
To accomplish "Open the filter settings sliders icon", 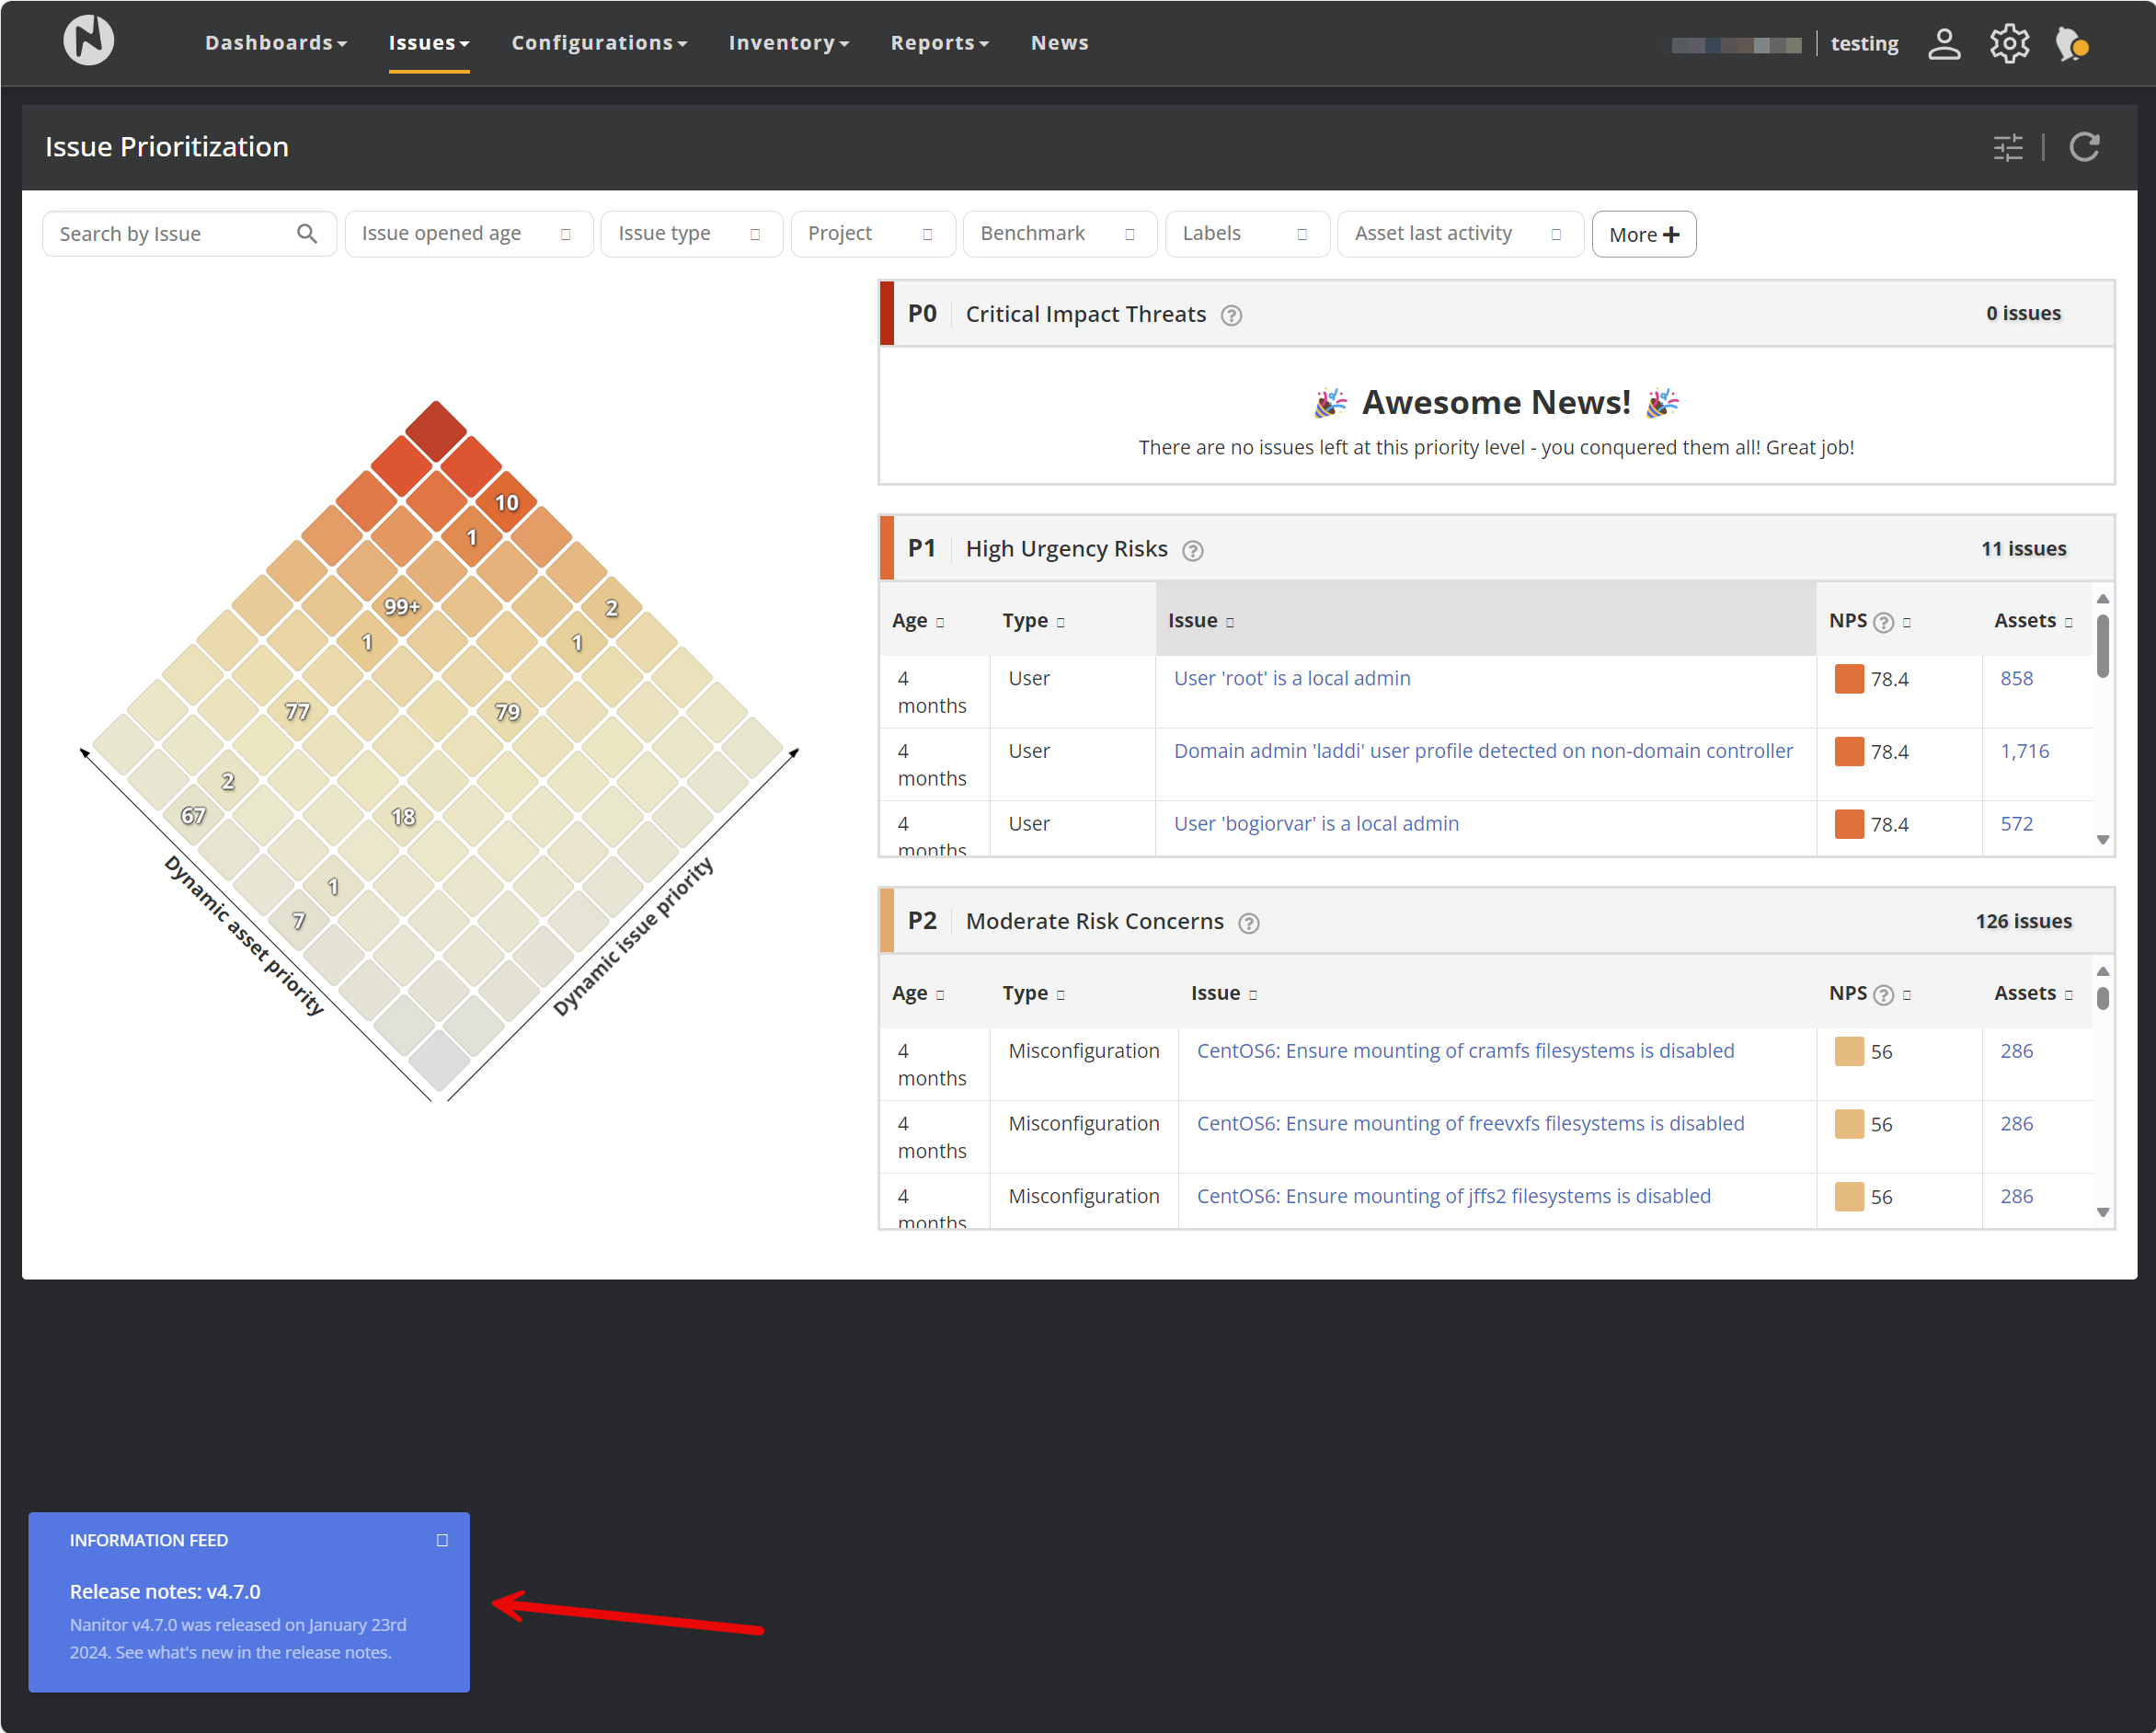I will [x=2007, y=148].
